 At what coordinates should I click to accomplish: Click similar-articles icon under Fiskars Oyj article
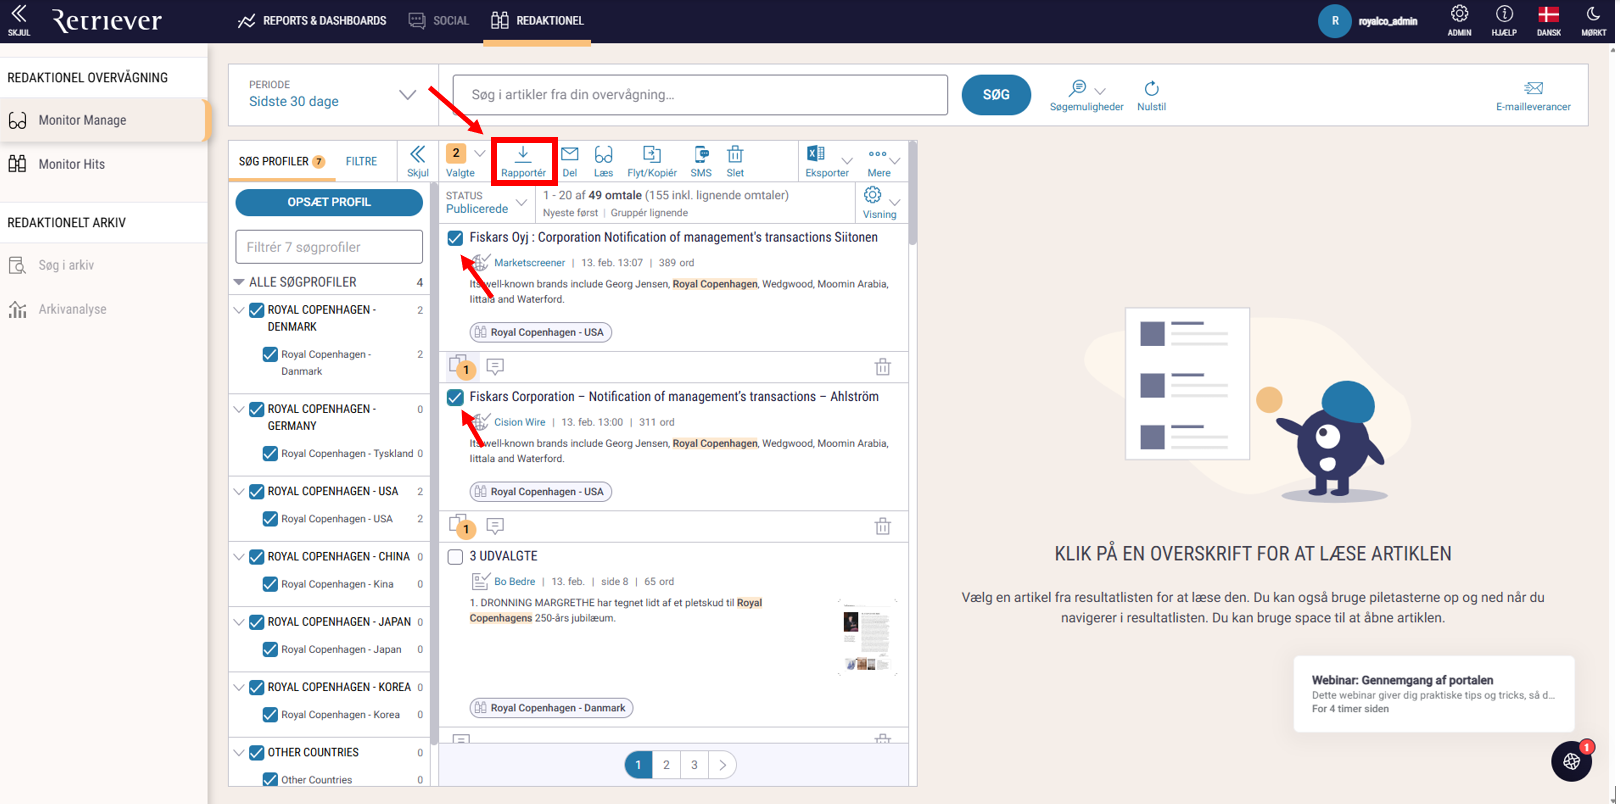point(460,366)
